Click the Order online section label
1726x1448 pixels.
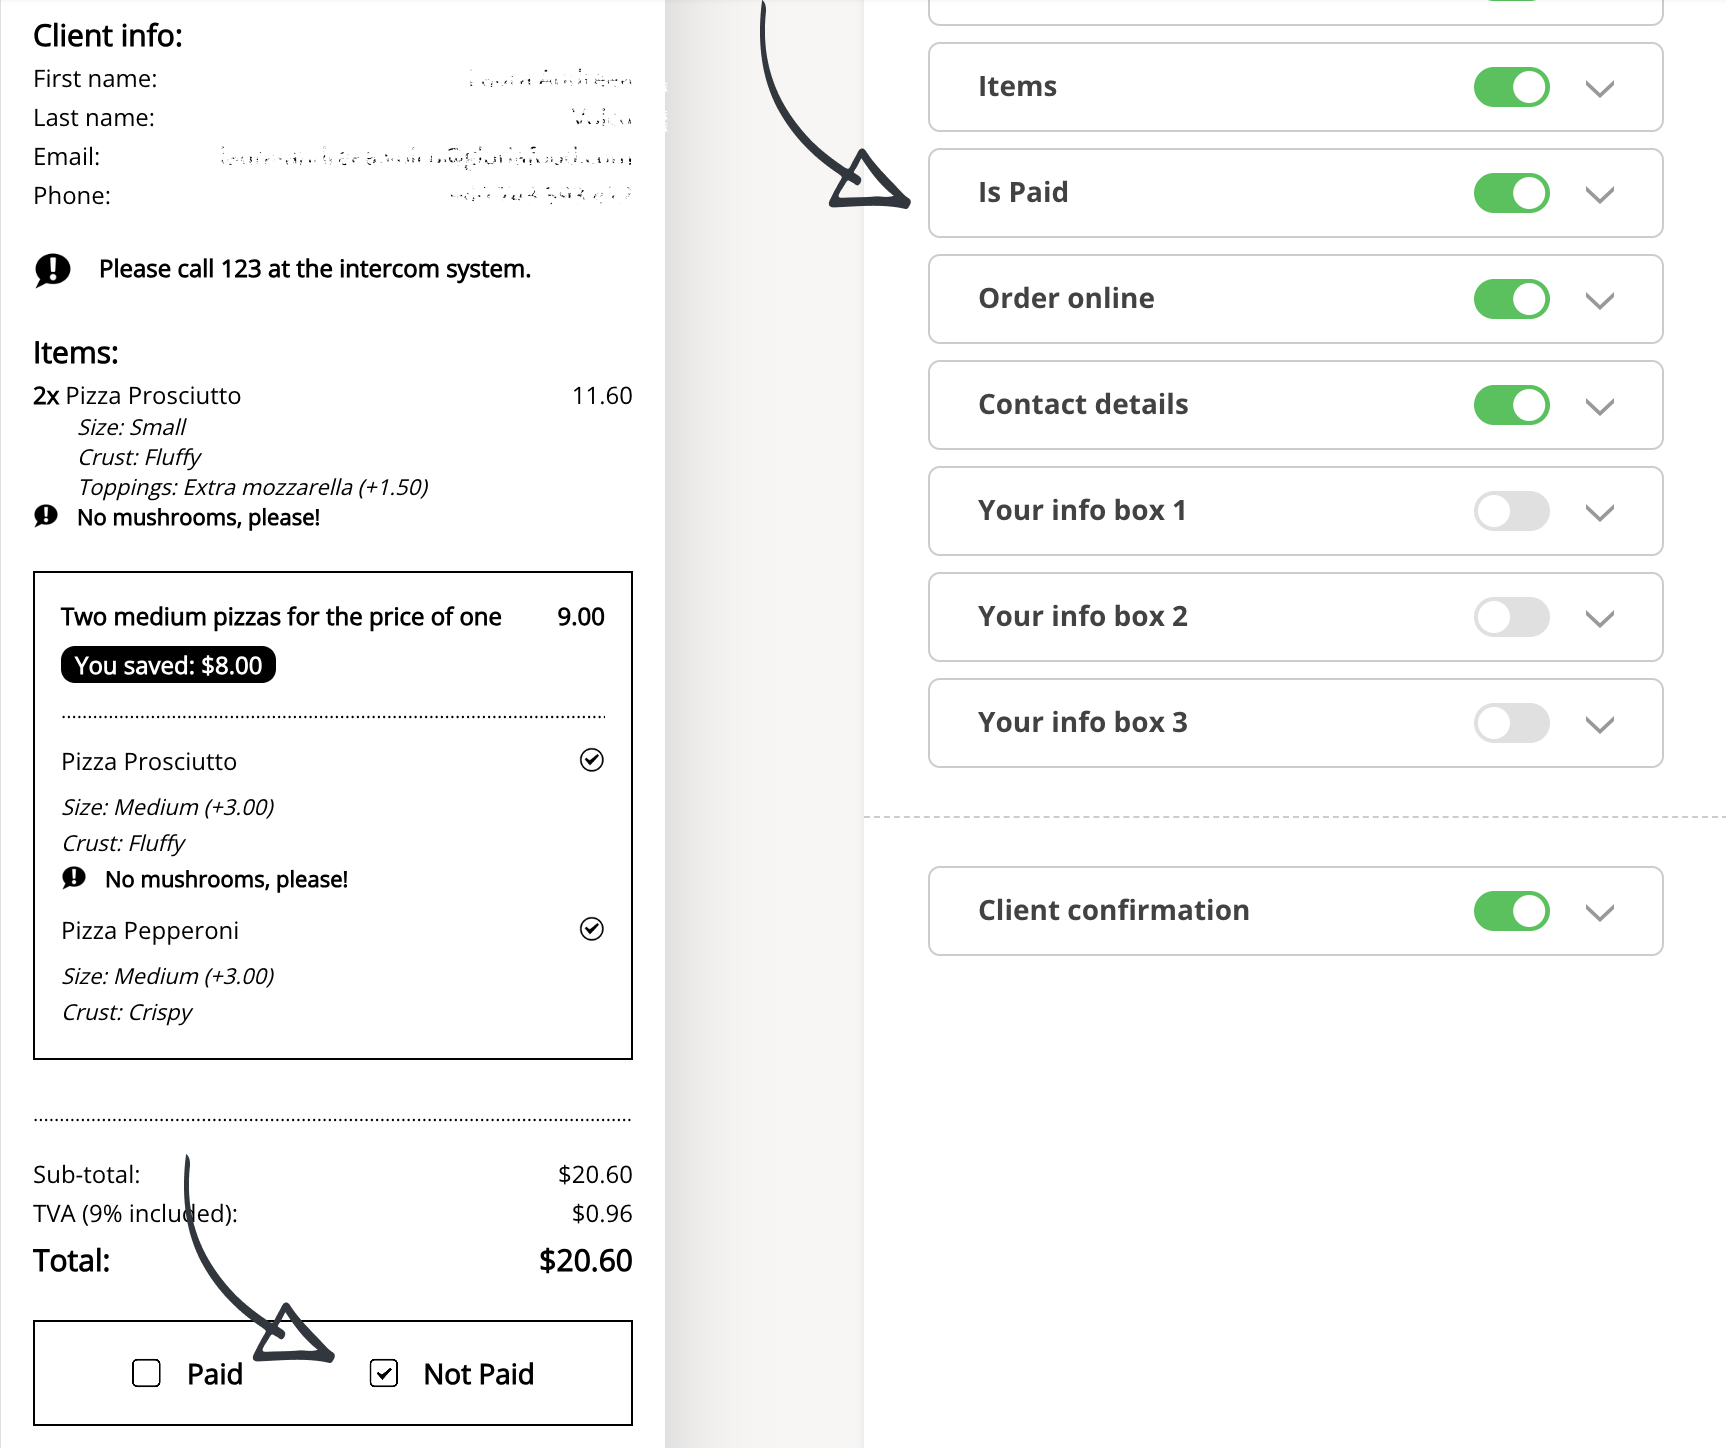(x=1066, y=298)
